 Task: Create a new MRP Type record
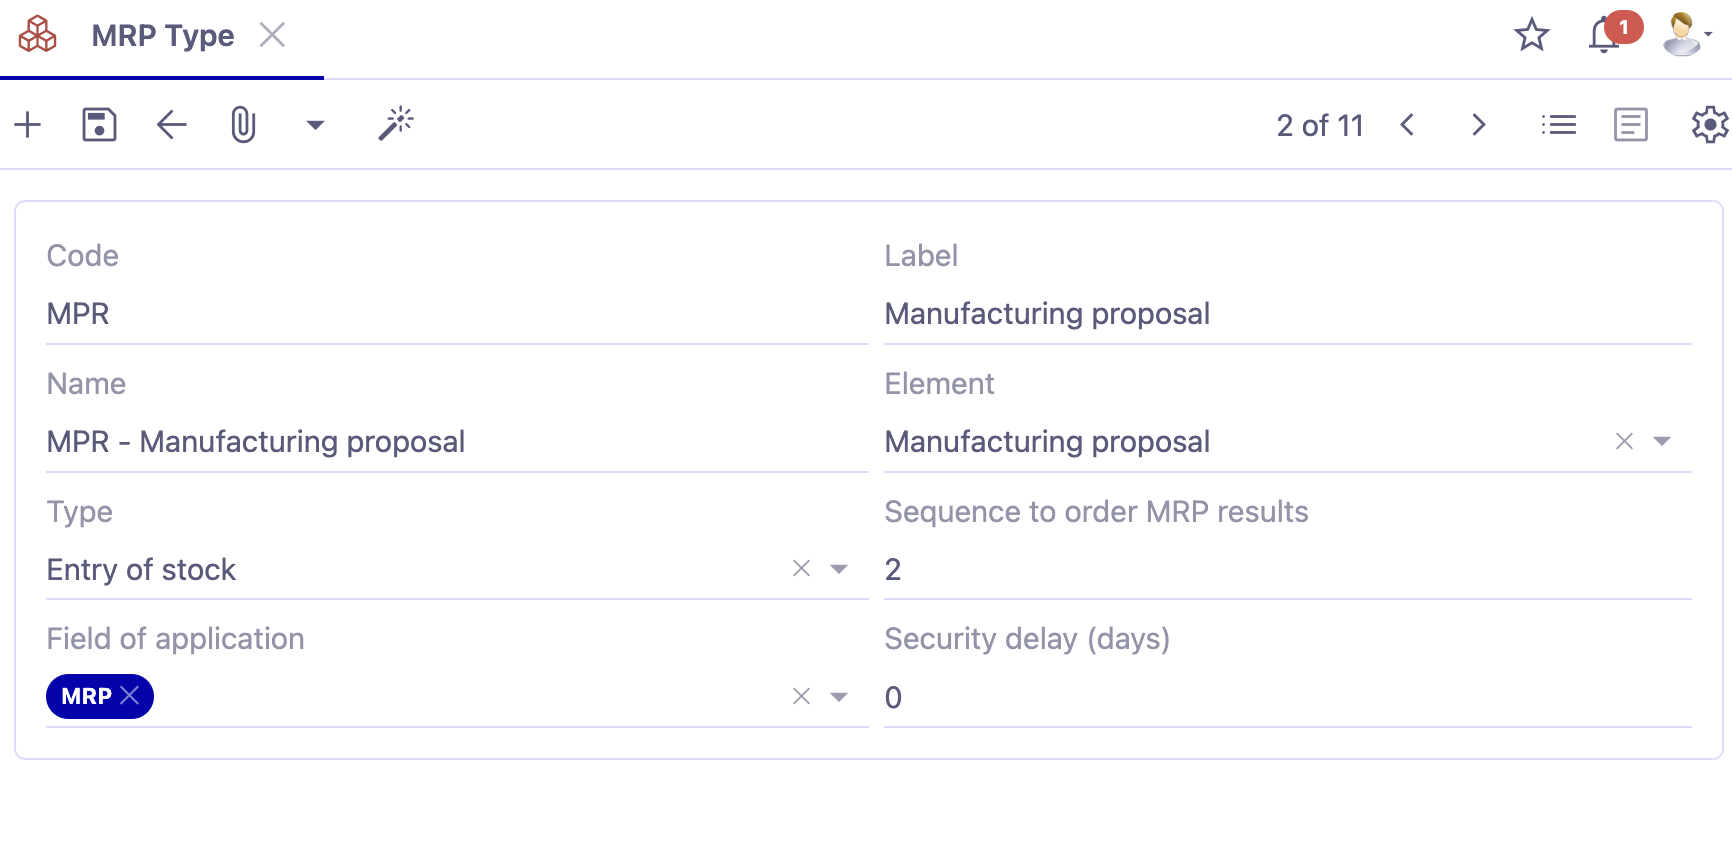27,124
